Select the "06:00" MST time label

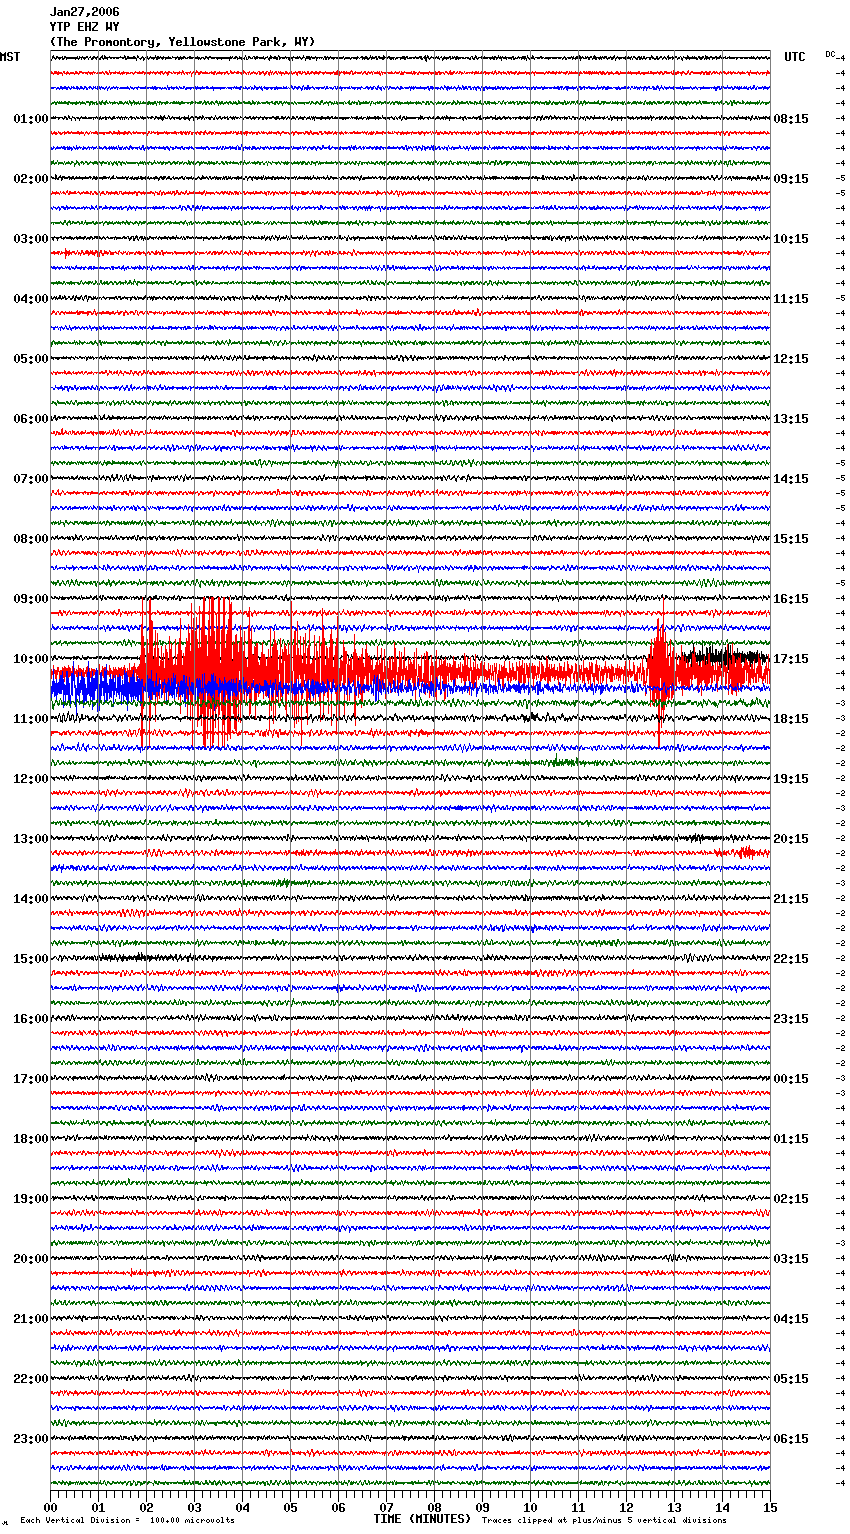coord(31,419)
